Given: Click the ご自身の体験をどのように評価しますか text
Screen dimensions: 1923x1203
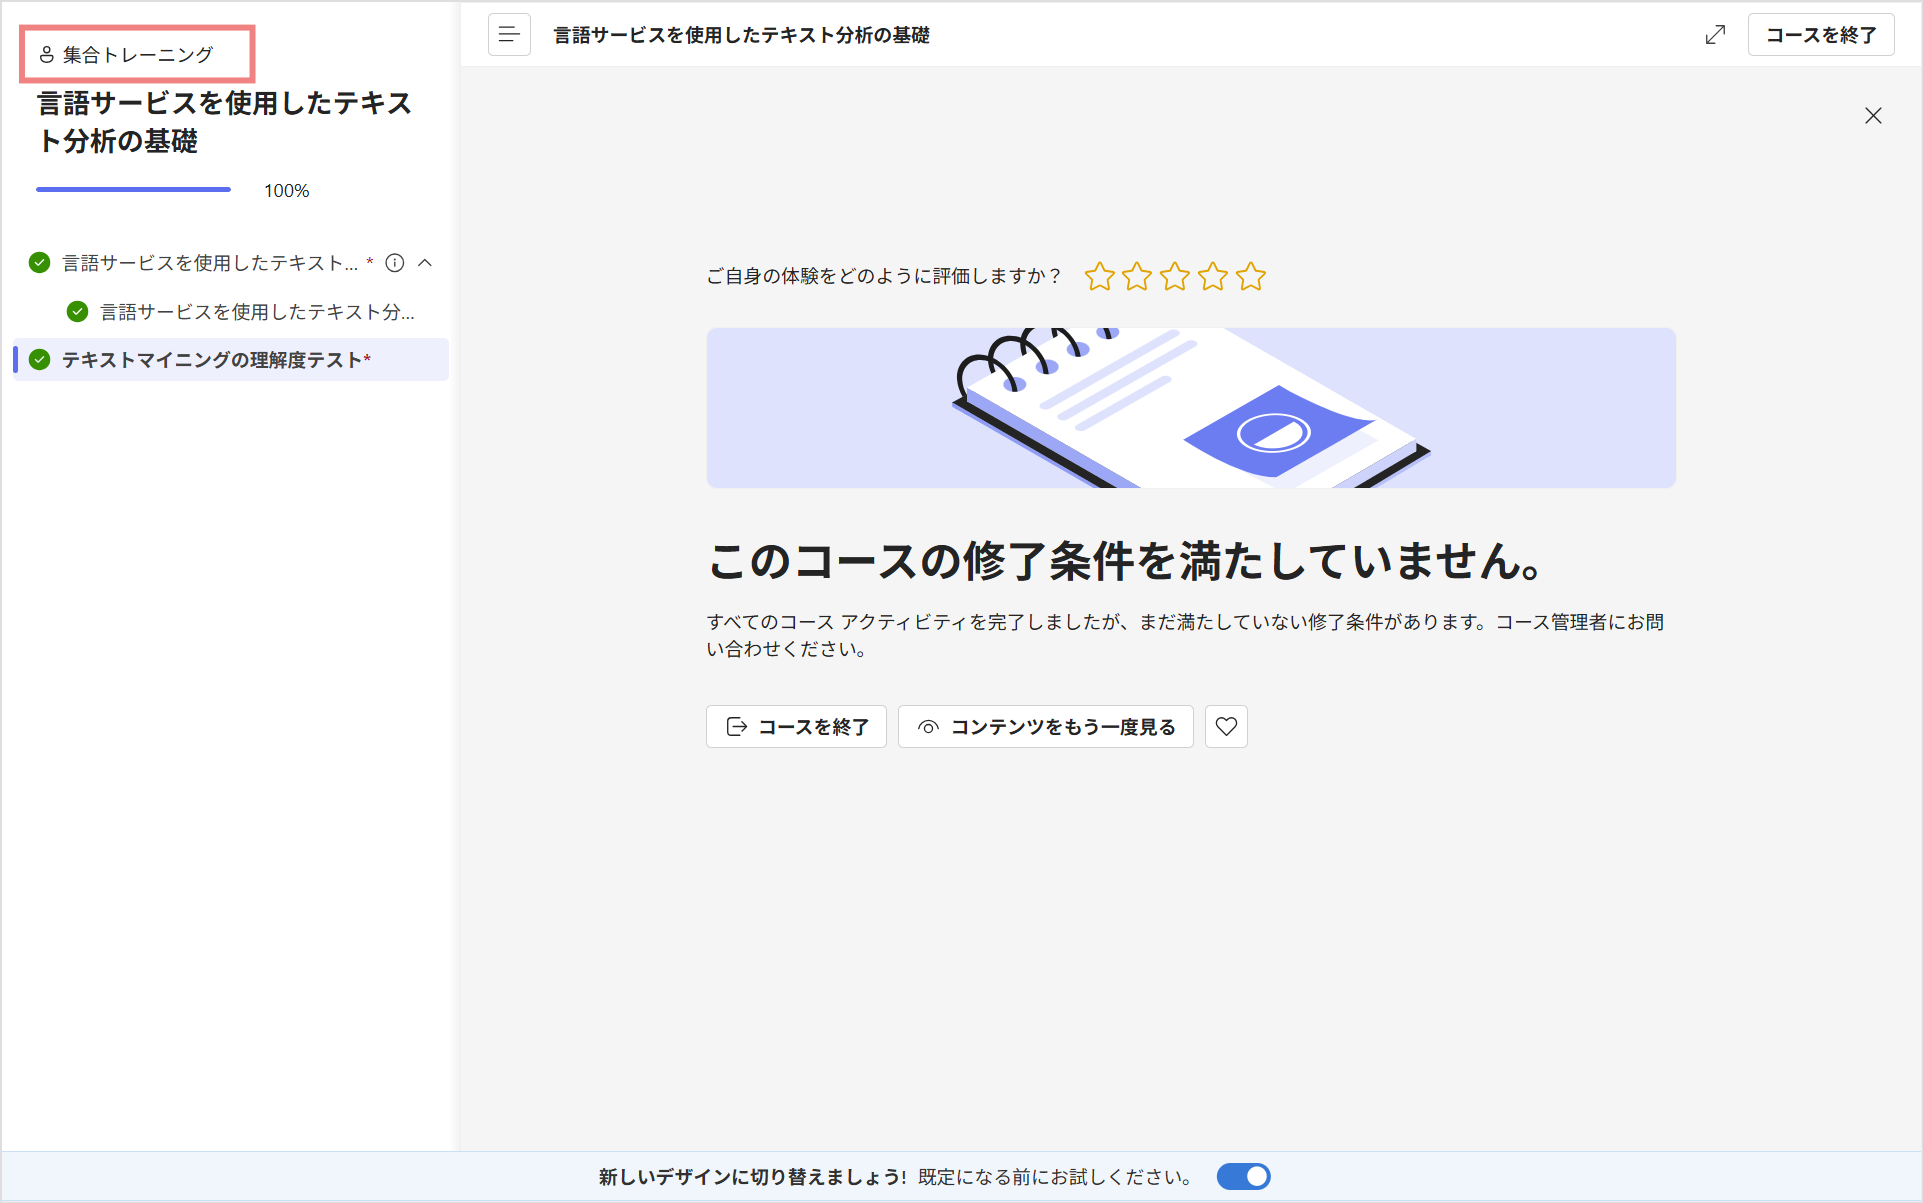Looking at the screenshot, I should (x=884, y=276).
